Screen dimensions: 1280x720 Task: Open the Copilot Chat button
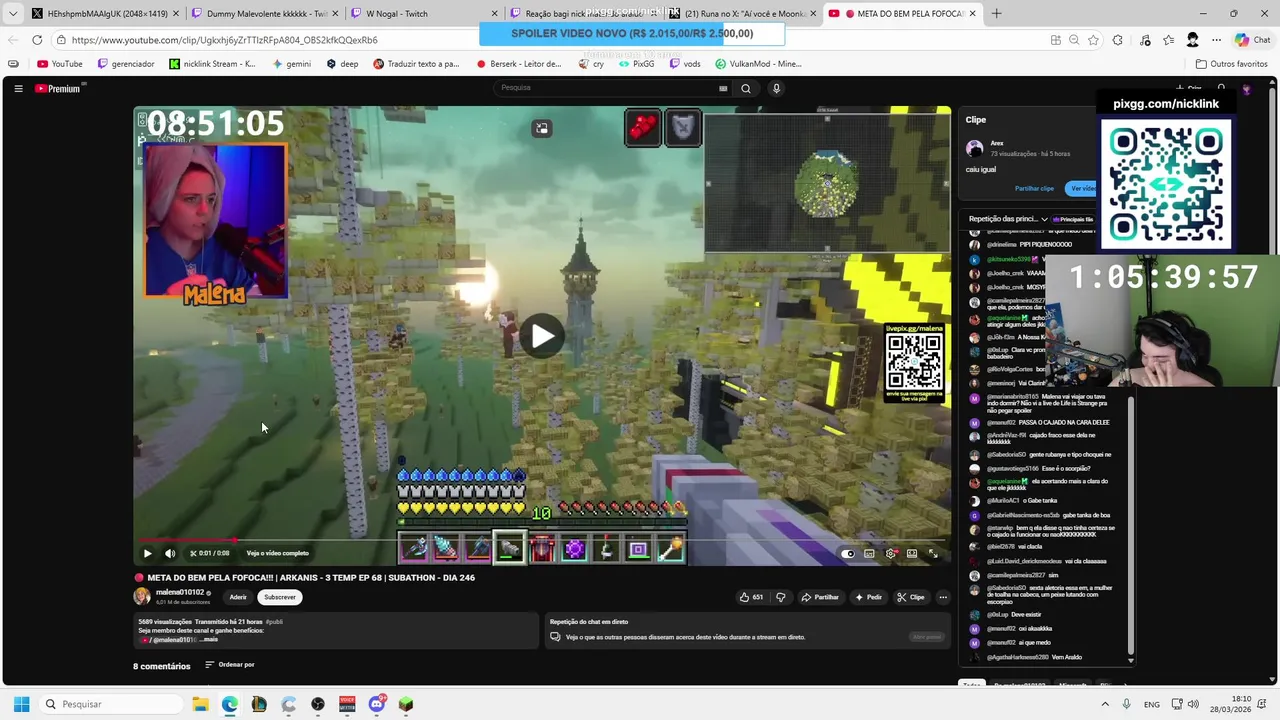point(1252,40)
